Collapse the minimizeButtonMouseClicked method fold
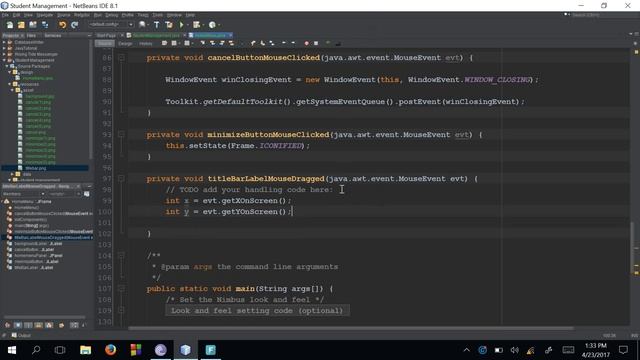Image resolution: width=640 pixels, height=360 pixels. click(121, 134)
